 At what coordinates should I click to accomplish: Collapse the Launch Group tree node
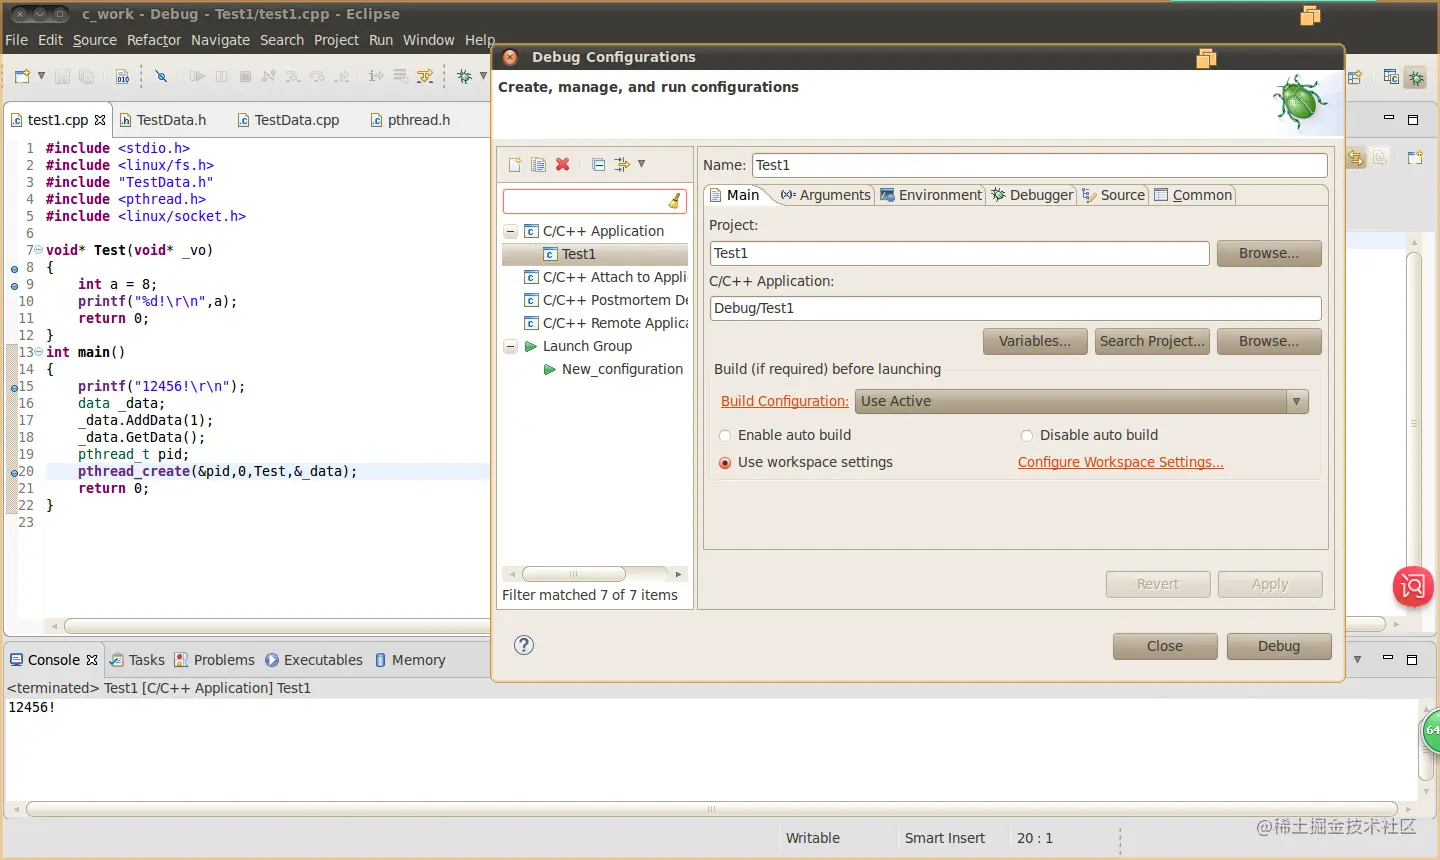tap(511, 346)
